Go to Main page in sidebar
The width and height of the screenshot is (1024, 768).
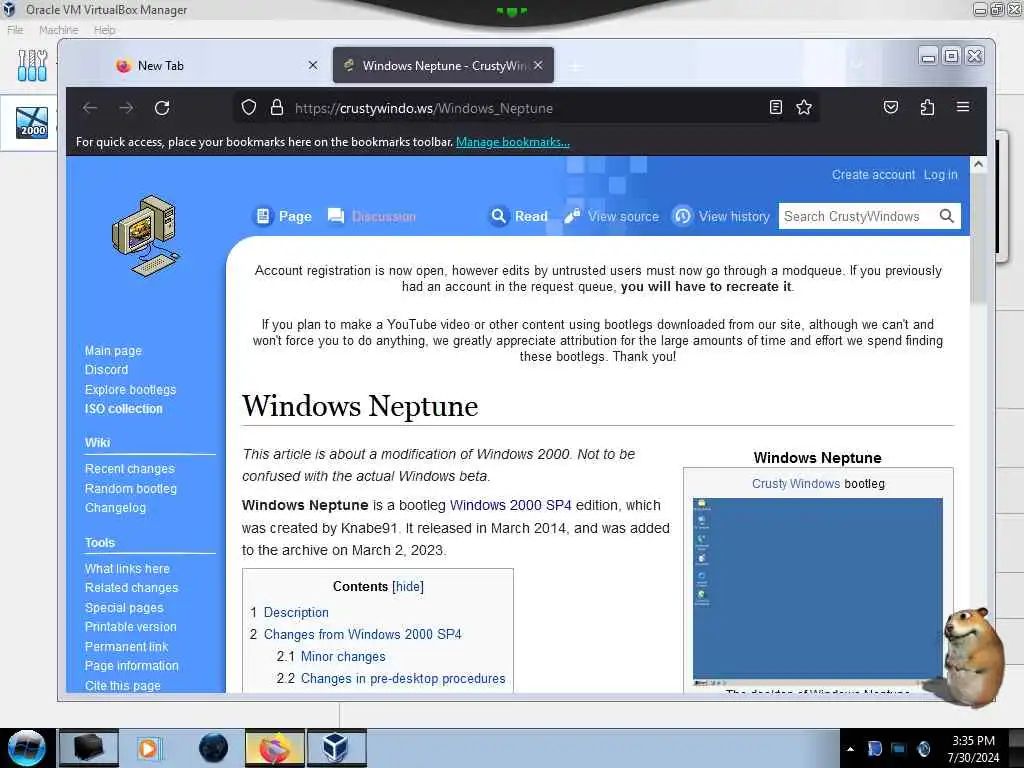(x=113, y=351)
